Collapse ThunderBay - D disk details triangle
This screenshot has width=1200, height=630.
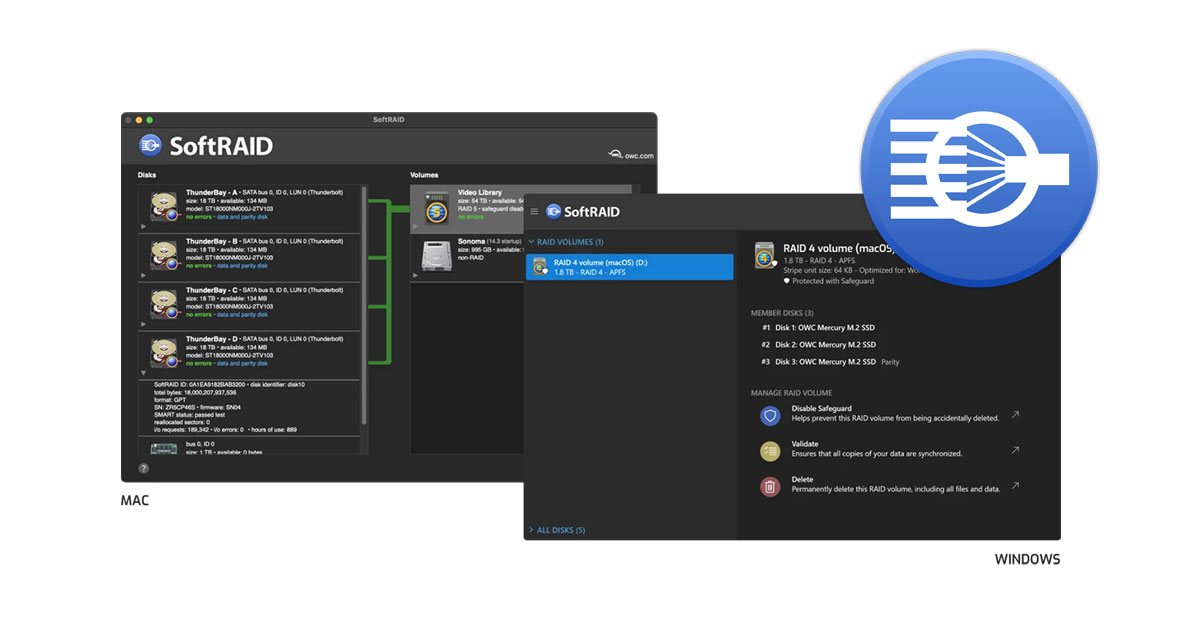point(144,373)
